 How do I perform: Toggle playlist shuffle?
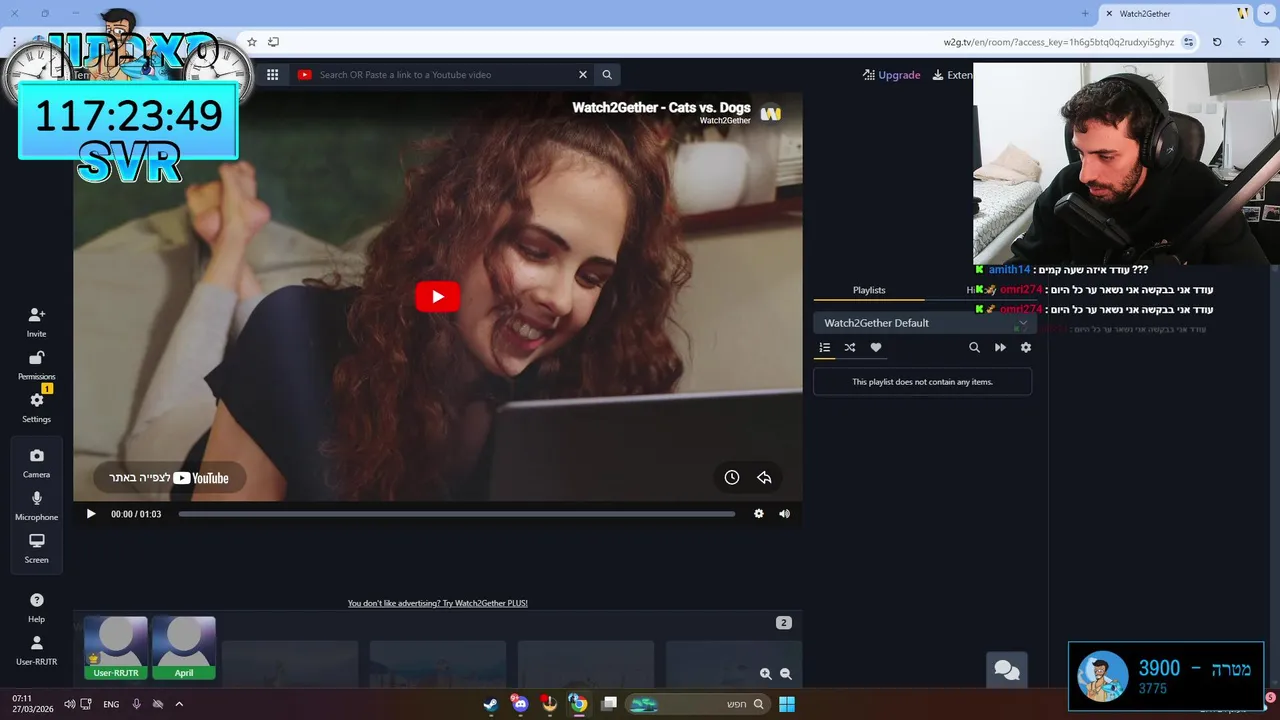850,348
